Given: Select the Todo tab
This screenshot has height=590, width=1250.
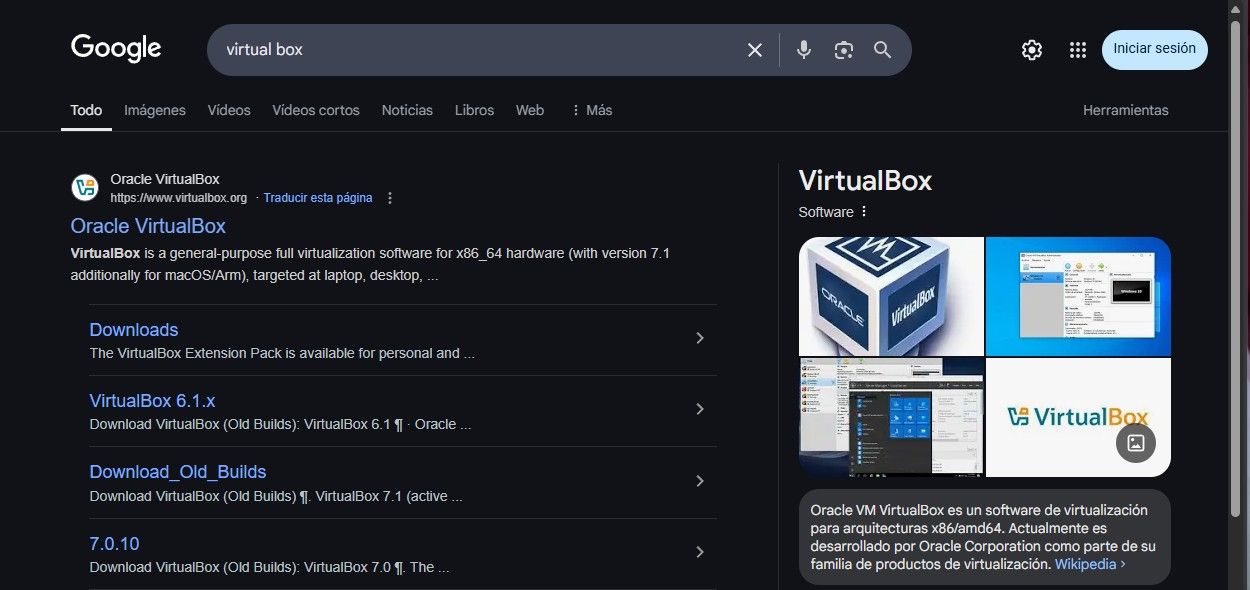Looking at the screenshot, I should point(86,110).
